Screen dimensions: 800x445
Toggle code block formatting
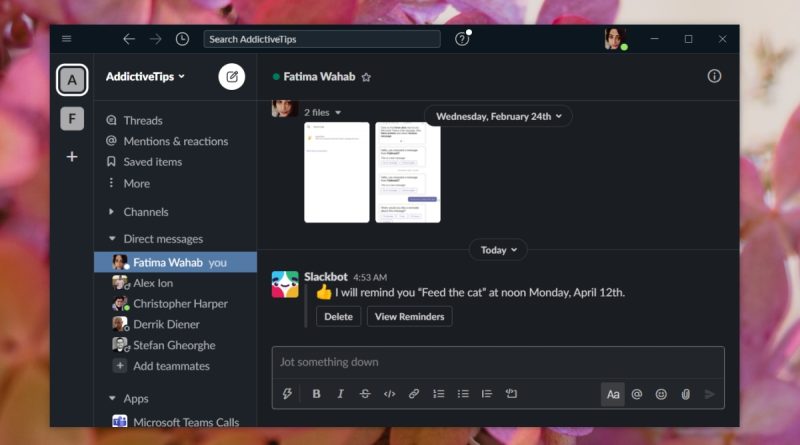point(511,393)
